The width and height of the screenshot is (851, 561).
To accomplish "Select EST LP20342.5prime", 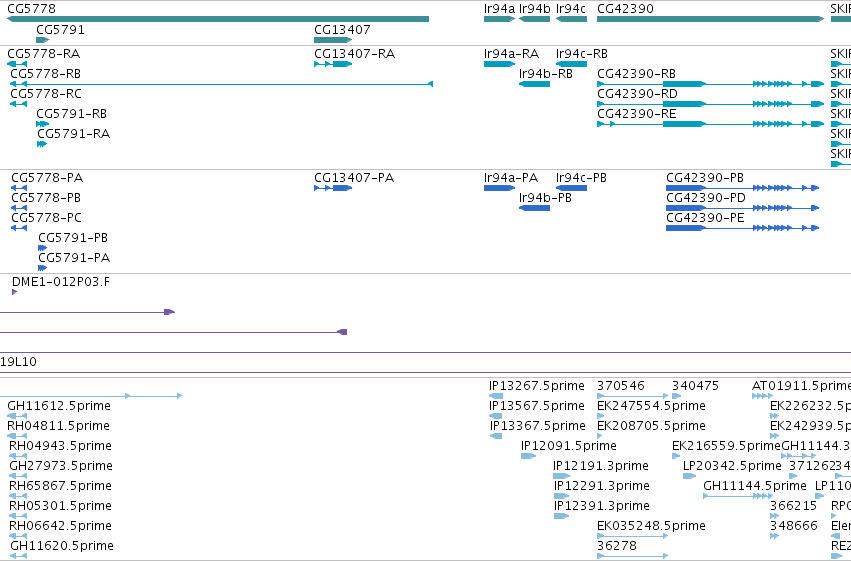I will 732,466.
